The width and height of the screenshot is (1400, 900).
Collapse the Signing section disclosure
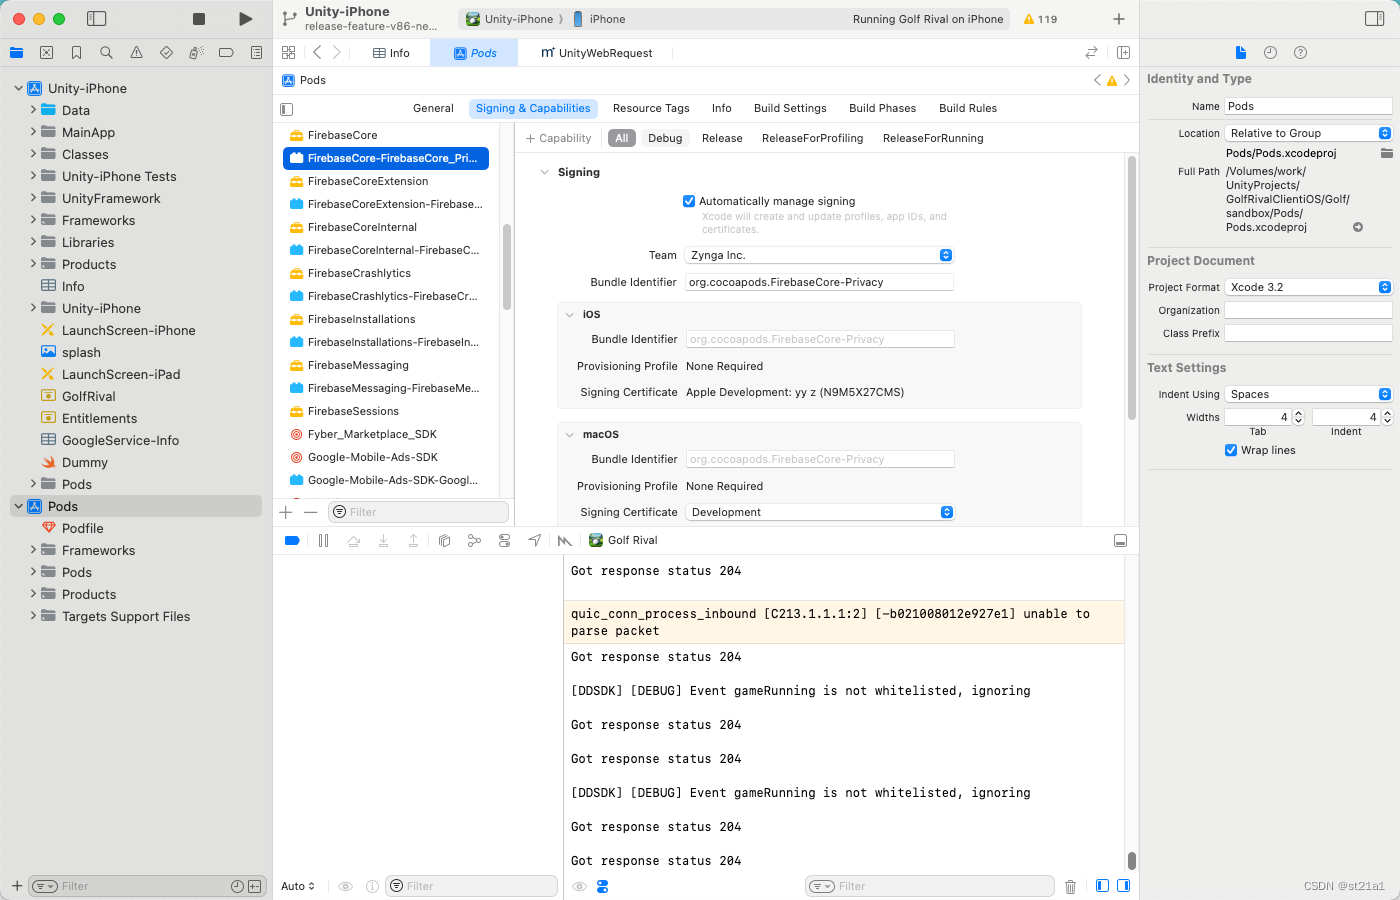tap(545, 173)
